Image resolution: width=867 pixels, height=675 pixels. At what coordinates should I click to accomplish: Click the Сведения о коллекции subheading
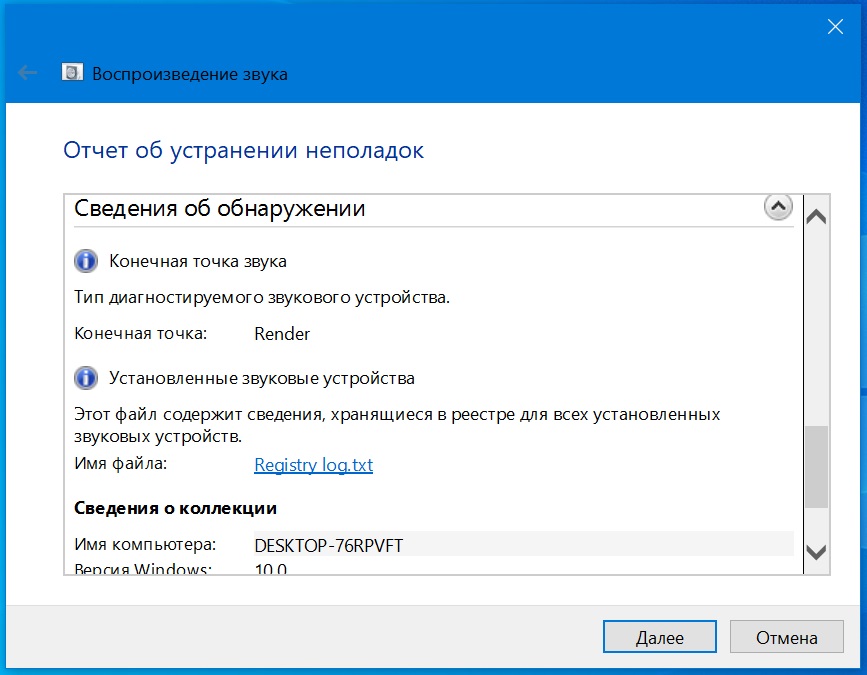[x=176, y=508]
